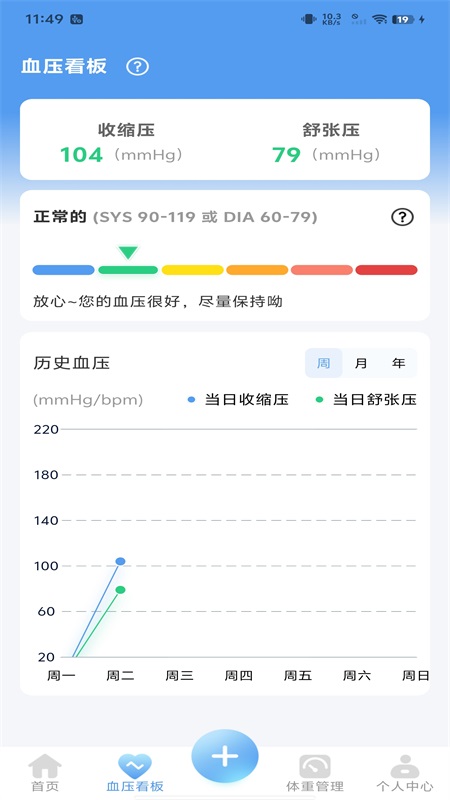Tap the red severe-range bar segment
The image size is (450, 800).
(386, 270)
